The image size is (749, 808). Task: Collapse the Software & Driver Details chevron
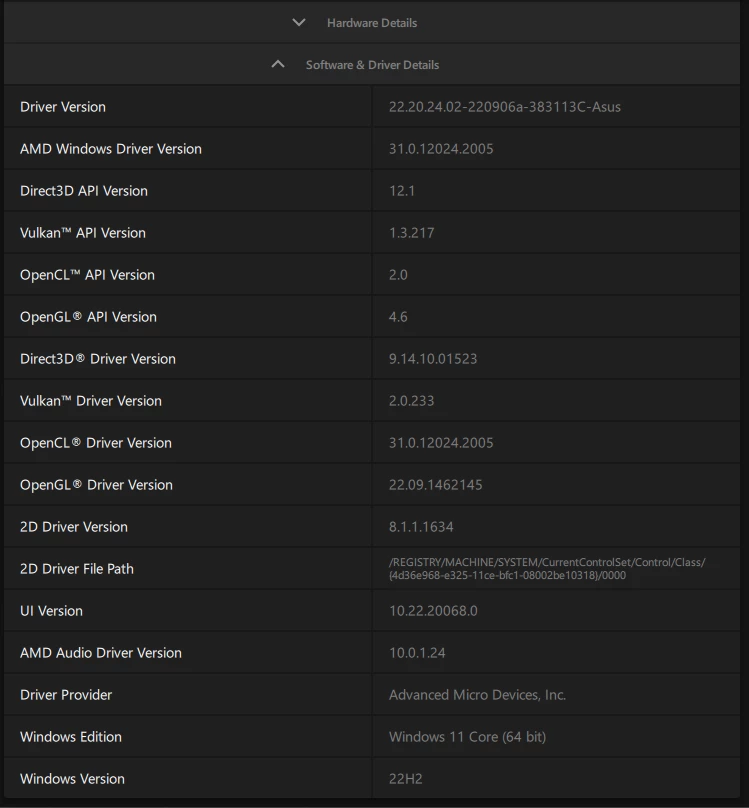[x=278, y=64]
